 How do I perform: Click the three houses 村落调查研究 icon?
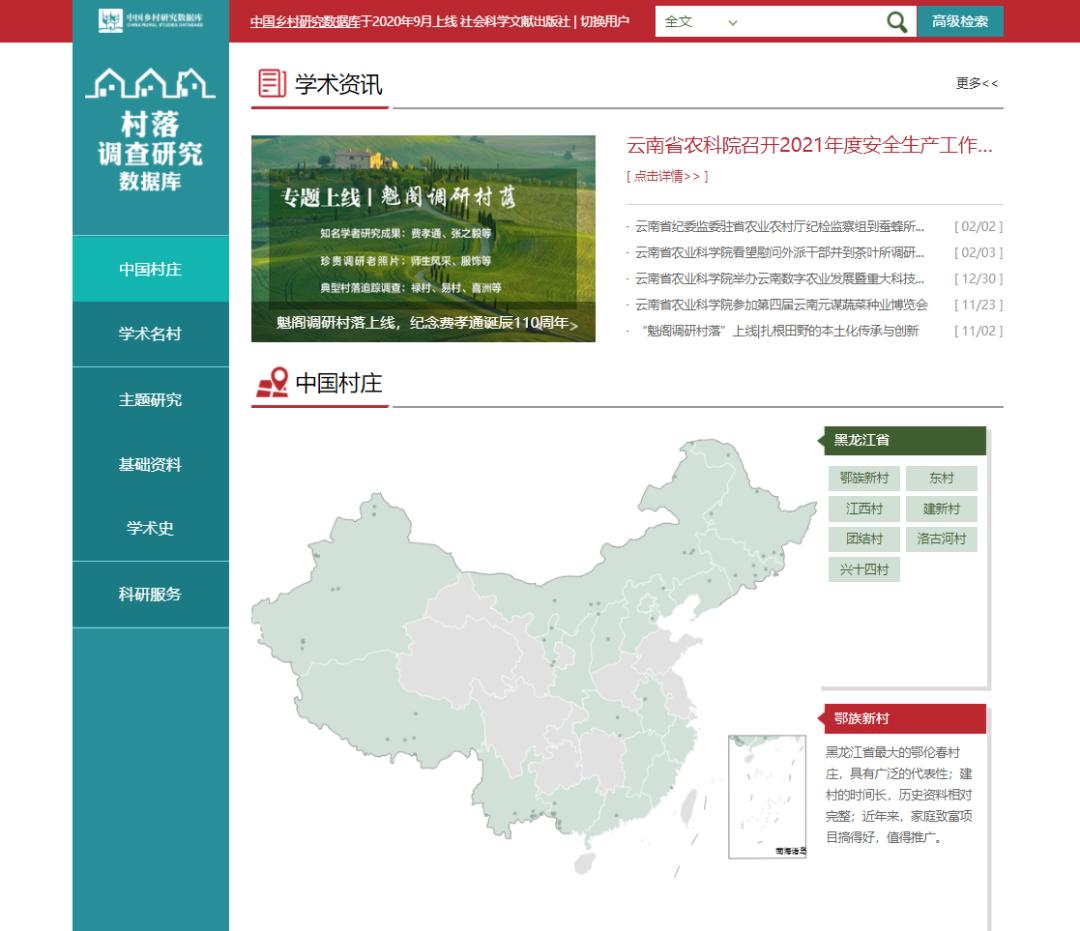coord(150,83)
